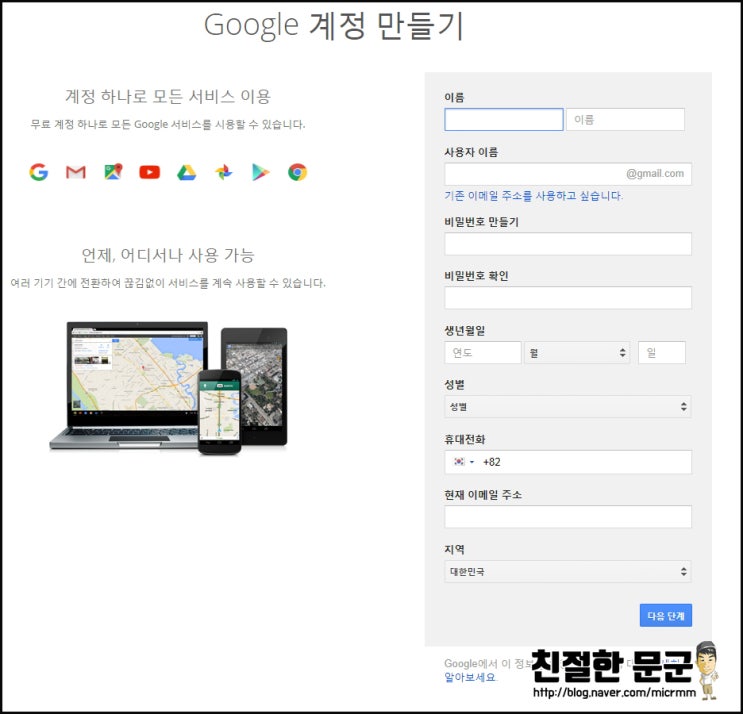Focus the 비밀번호 만들기 field
The height and width of the screenshot is (714, 743).
[568, 244]
